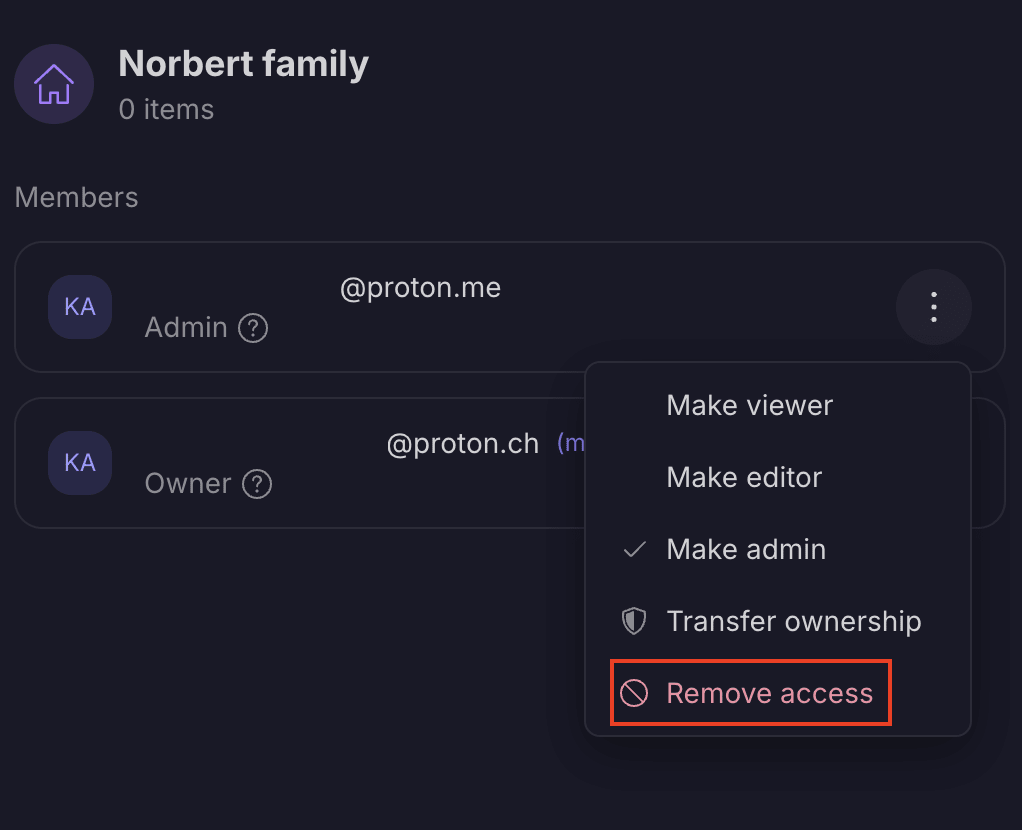Click the help icon next to Admin
This screenshot has height=830, width=1022.
coord(253,327)
